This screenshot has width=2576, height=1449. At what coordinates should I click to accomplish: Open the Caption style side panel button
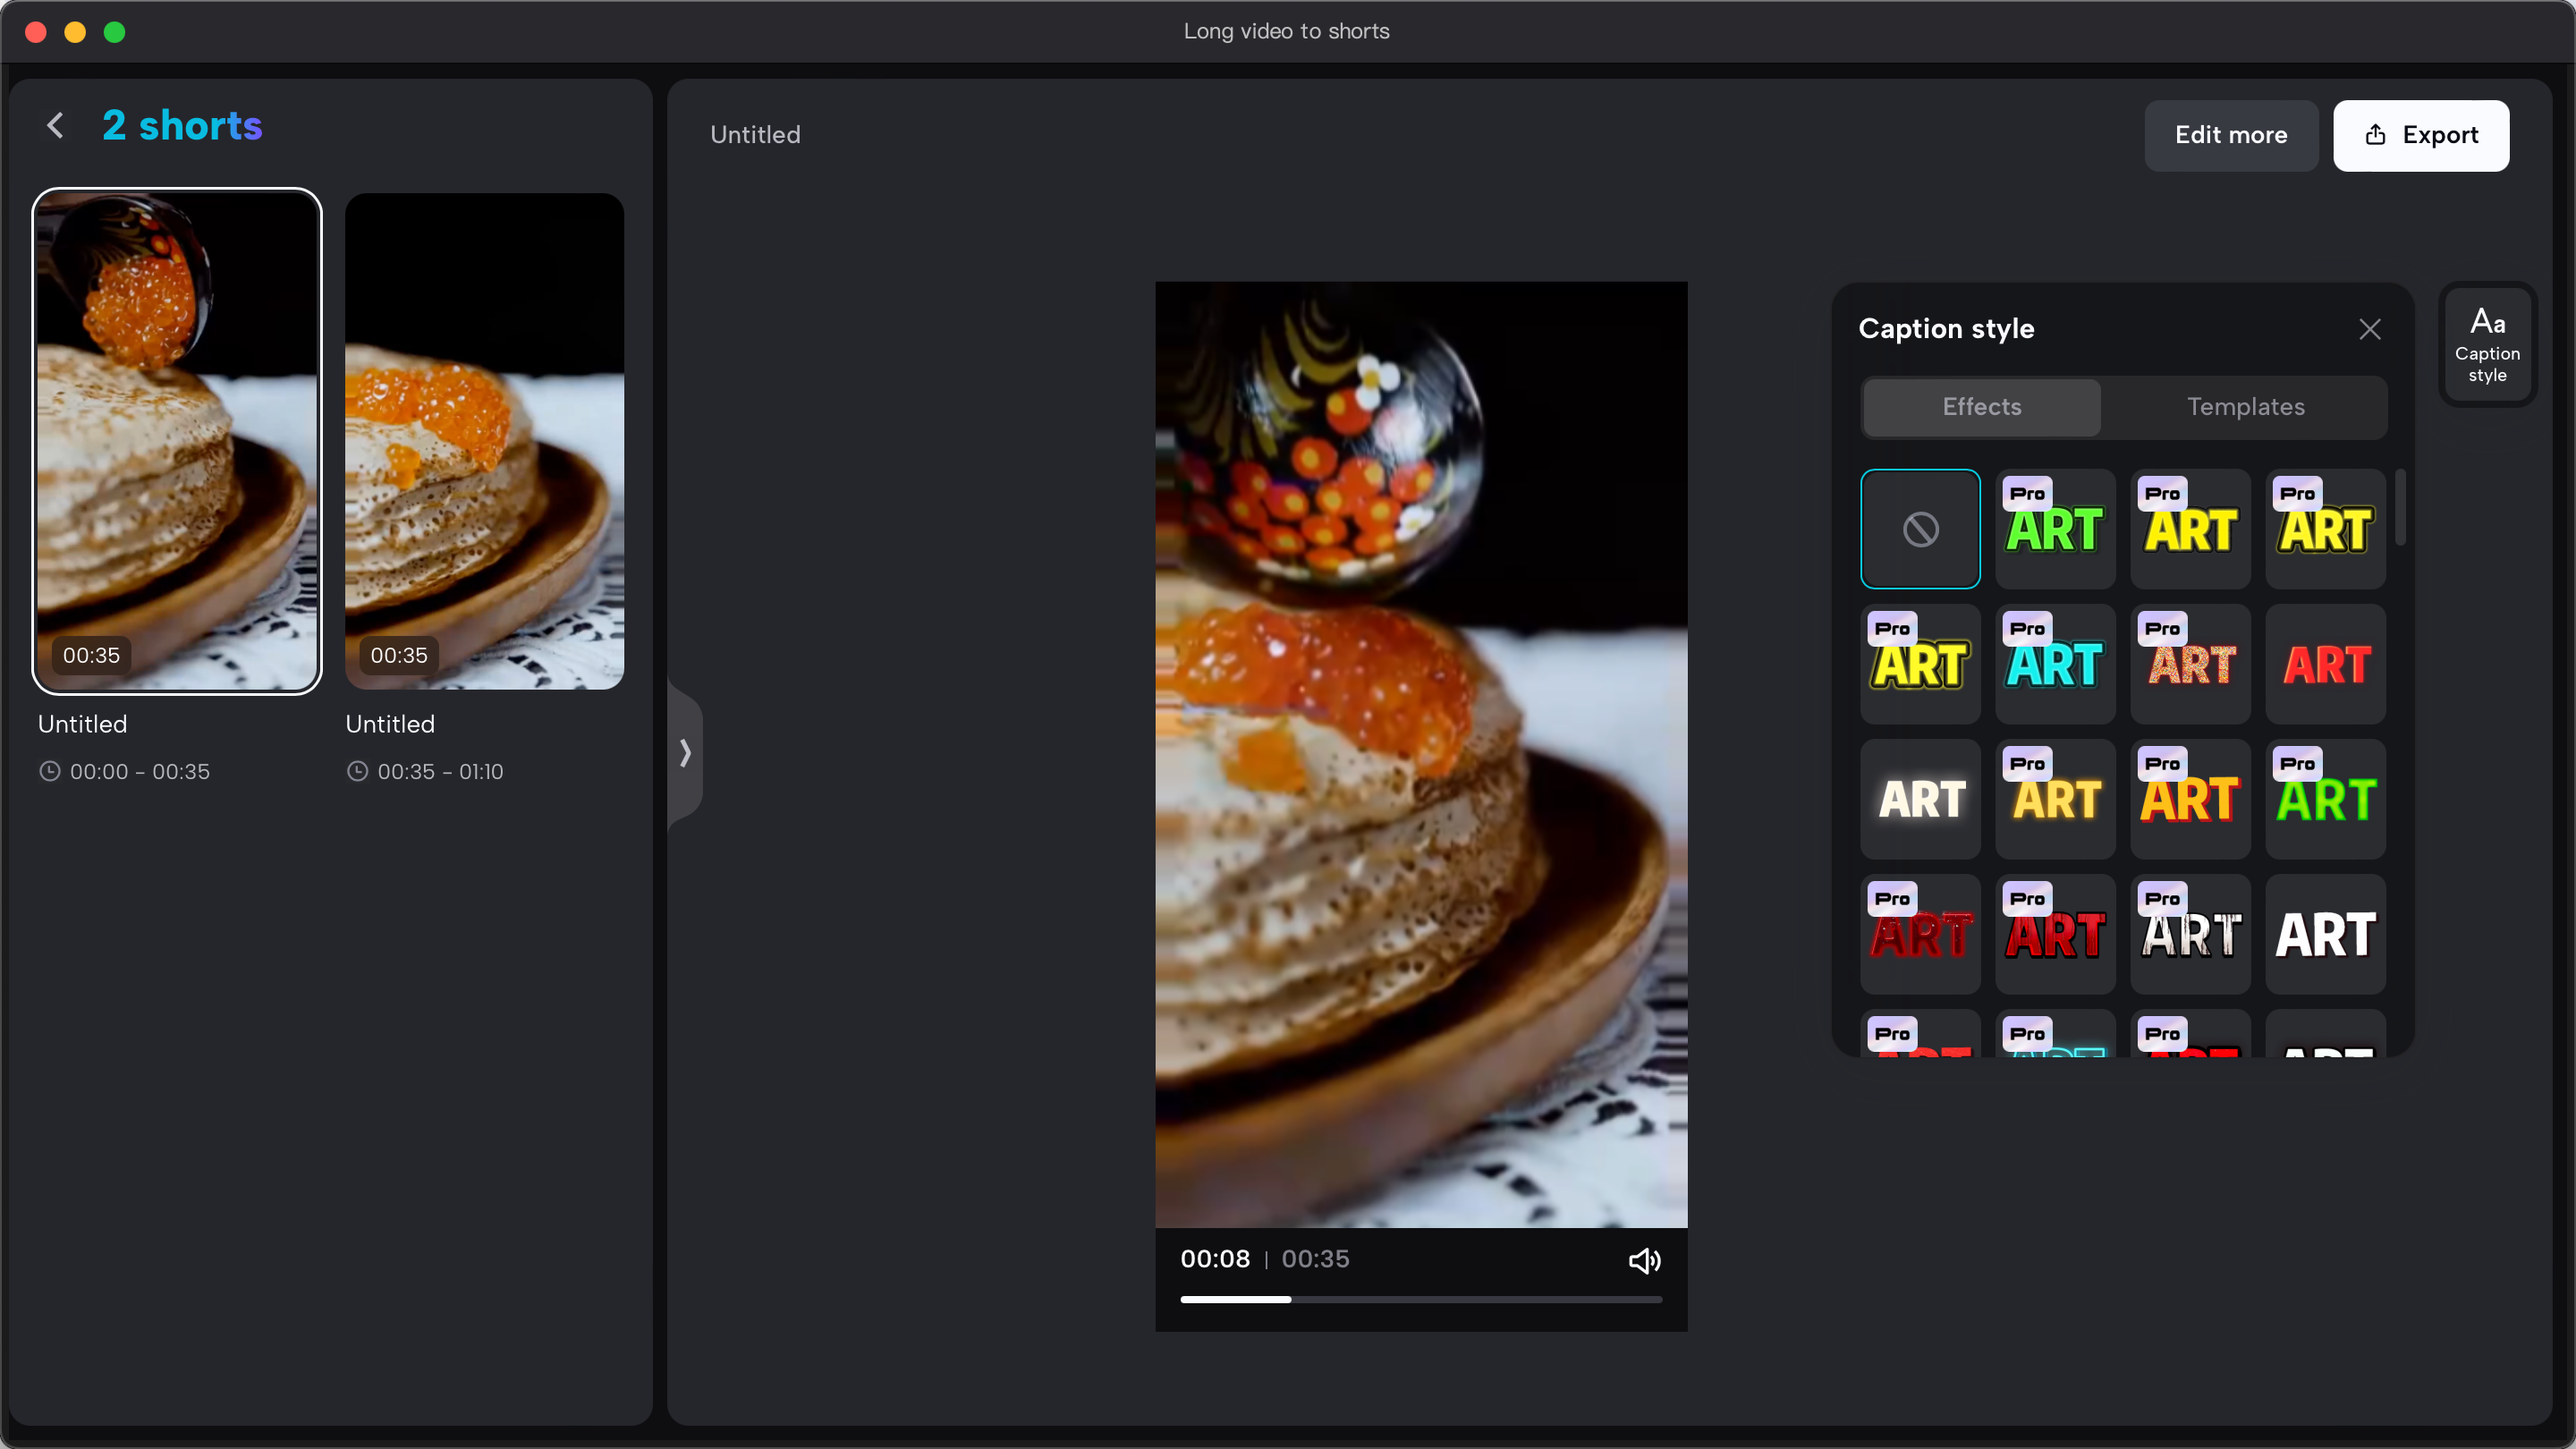tap(2487, 345)
